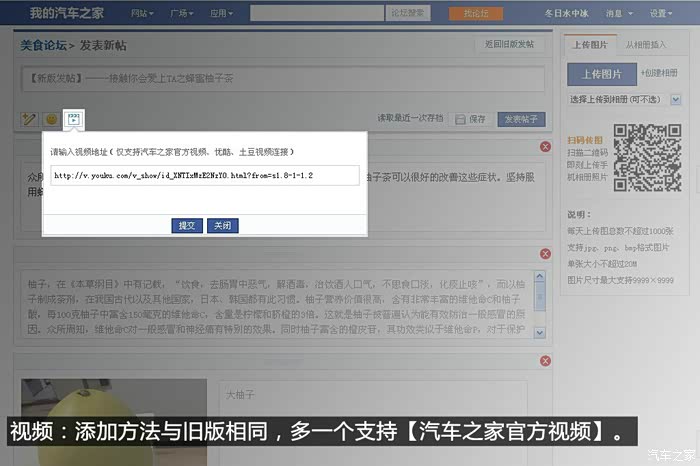
Task: Go to 美食论坛 breadcrumb link
Action: click(43, 45)
